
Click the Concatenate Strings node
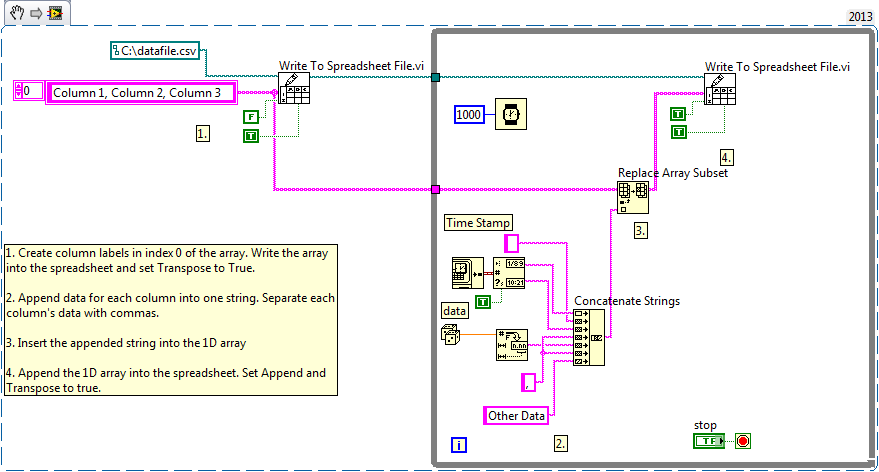(588, 337)
